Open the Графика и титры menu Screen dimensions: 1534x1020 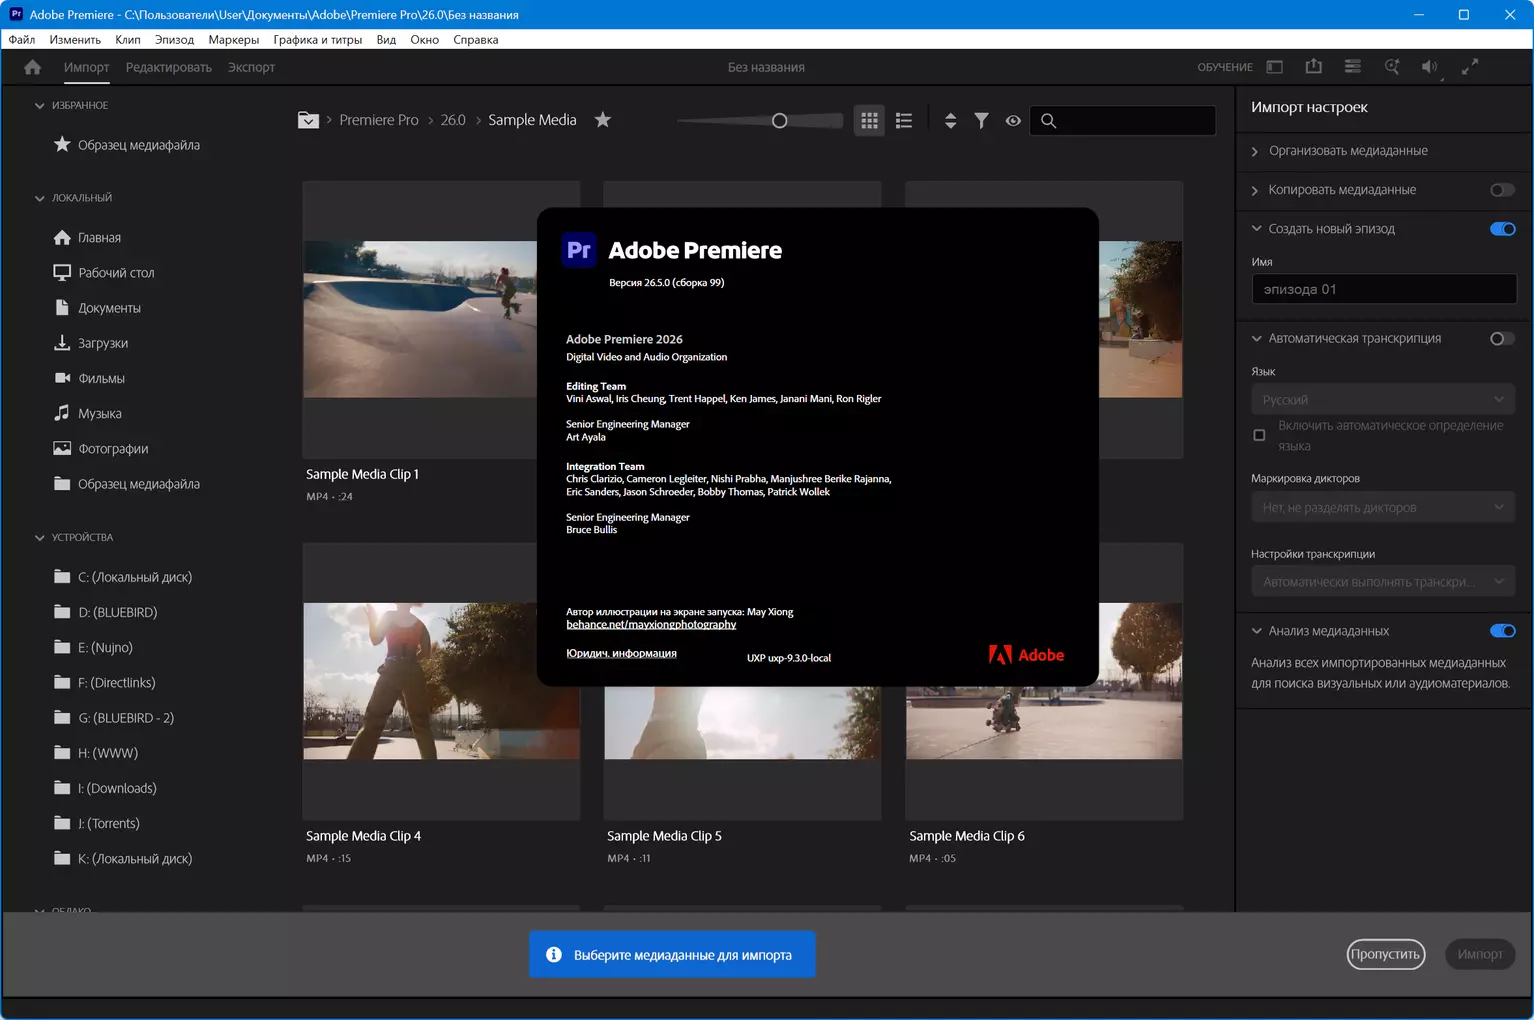(318, 40)
